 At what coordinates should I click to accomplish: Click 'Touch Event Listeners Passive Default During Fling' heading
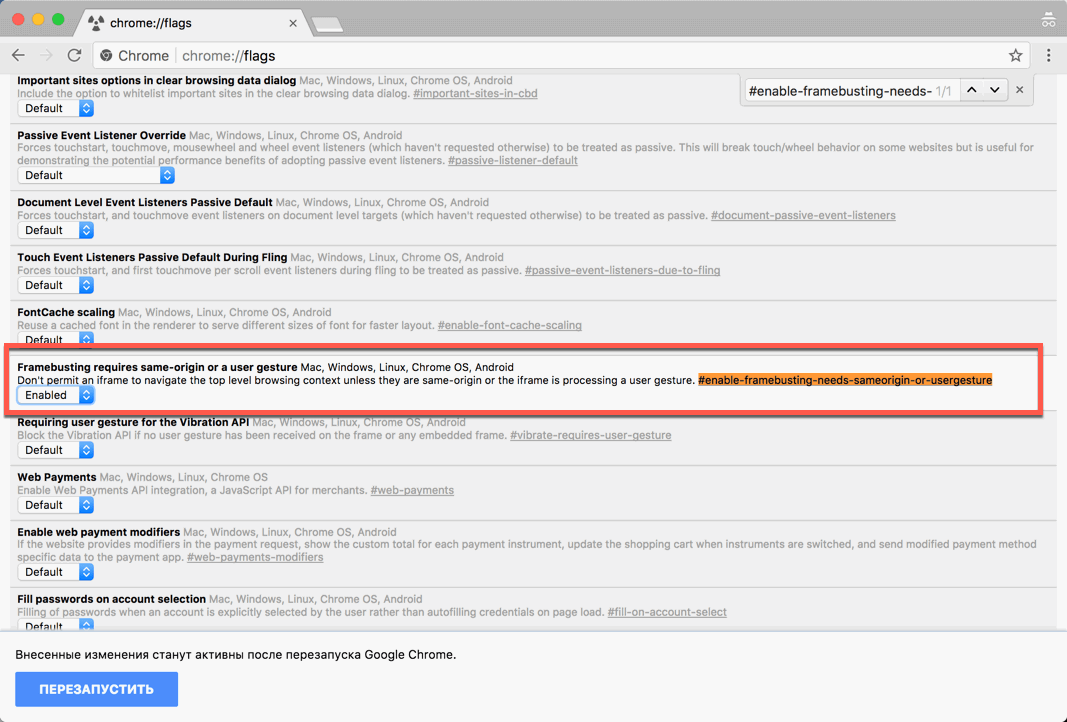pyautogui.click(x=152, y=258)
